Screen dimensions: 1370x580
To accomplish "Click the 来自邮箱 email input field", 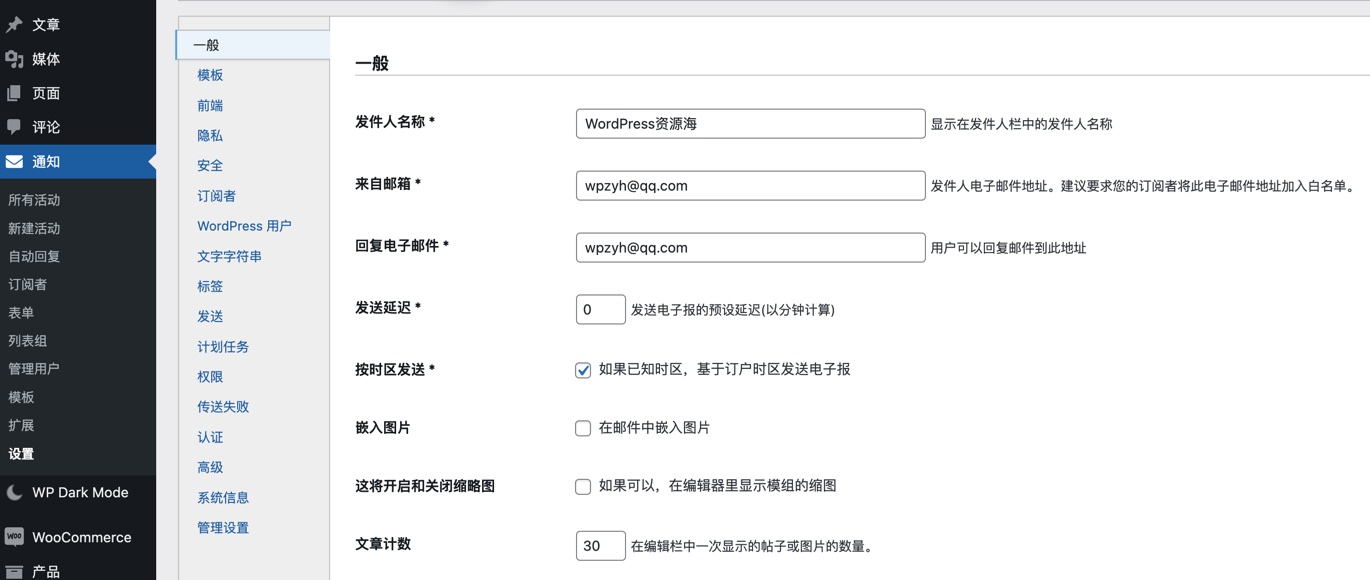I will click(750, 185).
